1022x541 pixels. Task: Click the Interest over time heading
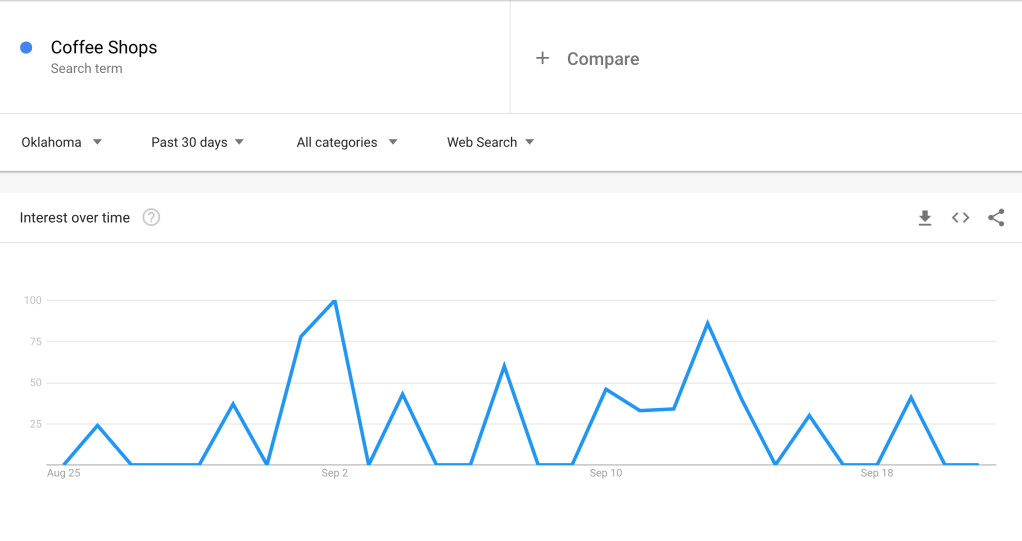coord(75,218)
